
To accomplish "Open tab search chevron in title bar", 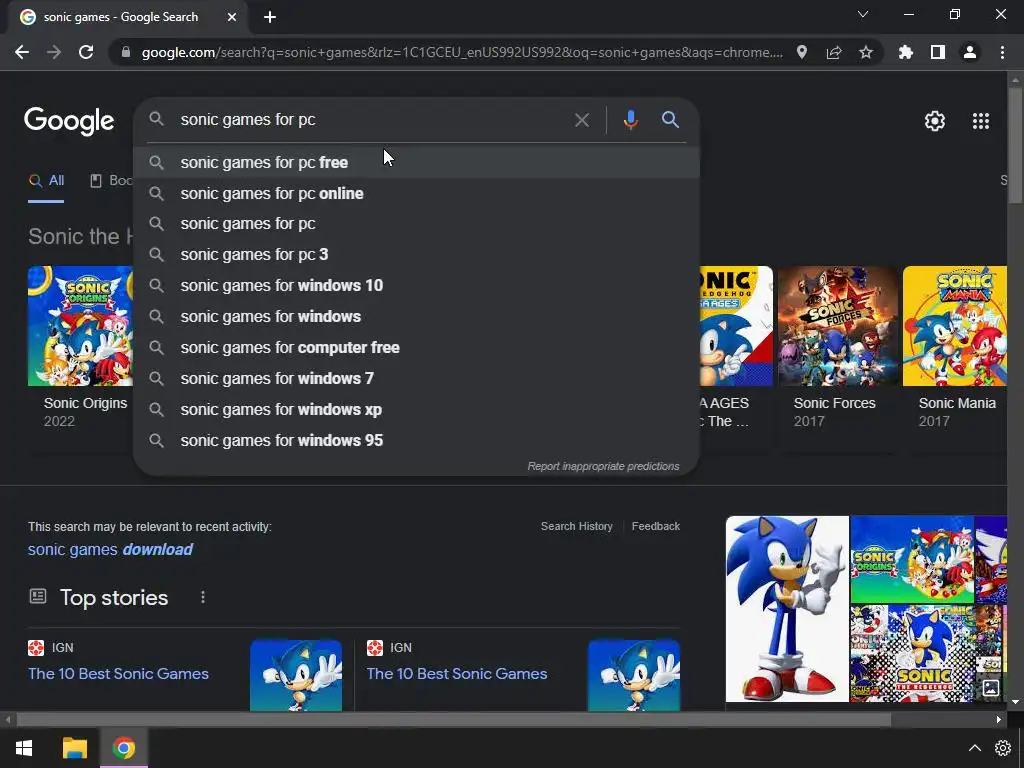I will point(863,14).
